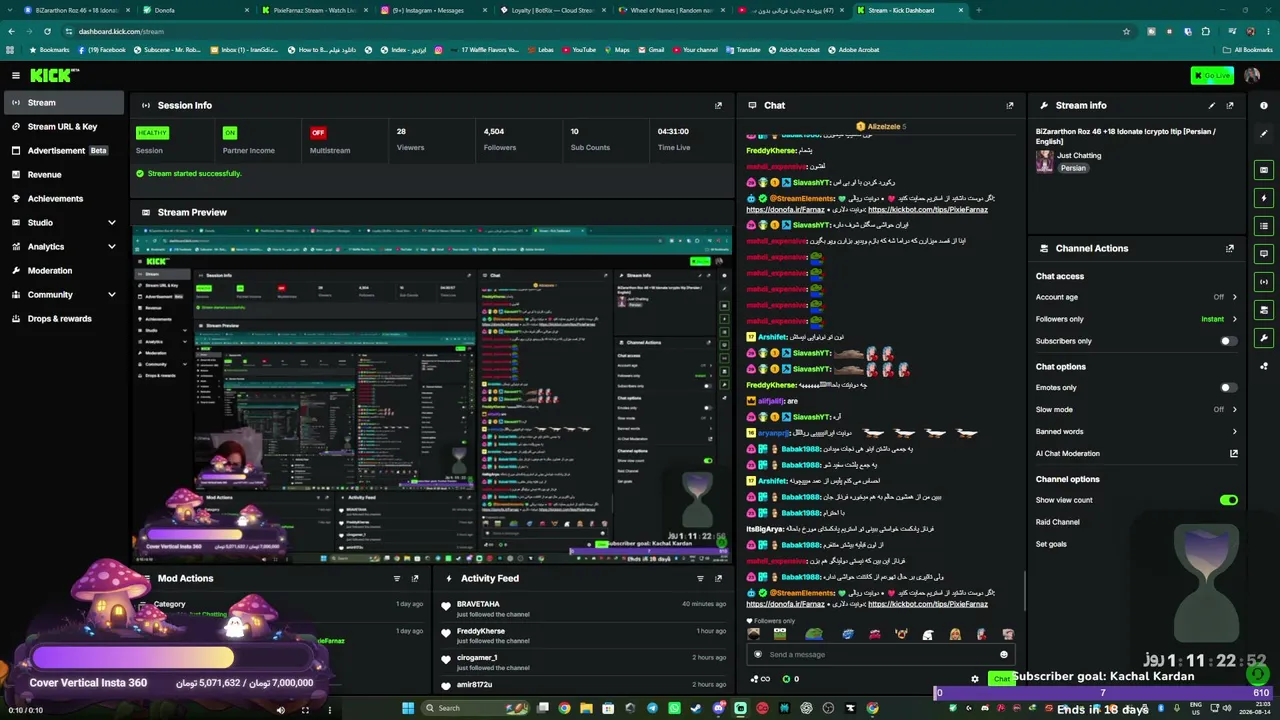Open Telegram from the taskbar

pos(652,708)
